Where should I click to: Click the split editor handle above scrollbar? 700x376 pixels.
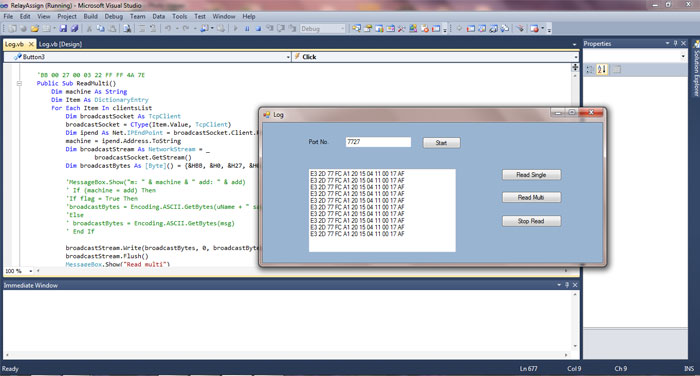pyautogui.click(x=575, y=67)
